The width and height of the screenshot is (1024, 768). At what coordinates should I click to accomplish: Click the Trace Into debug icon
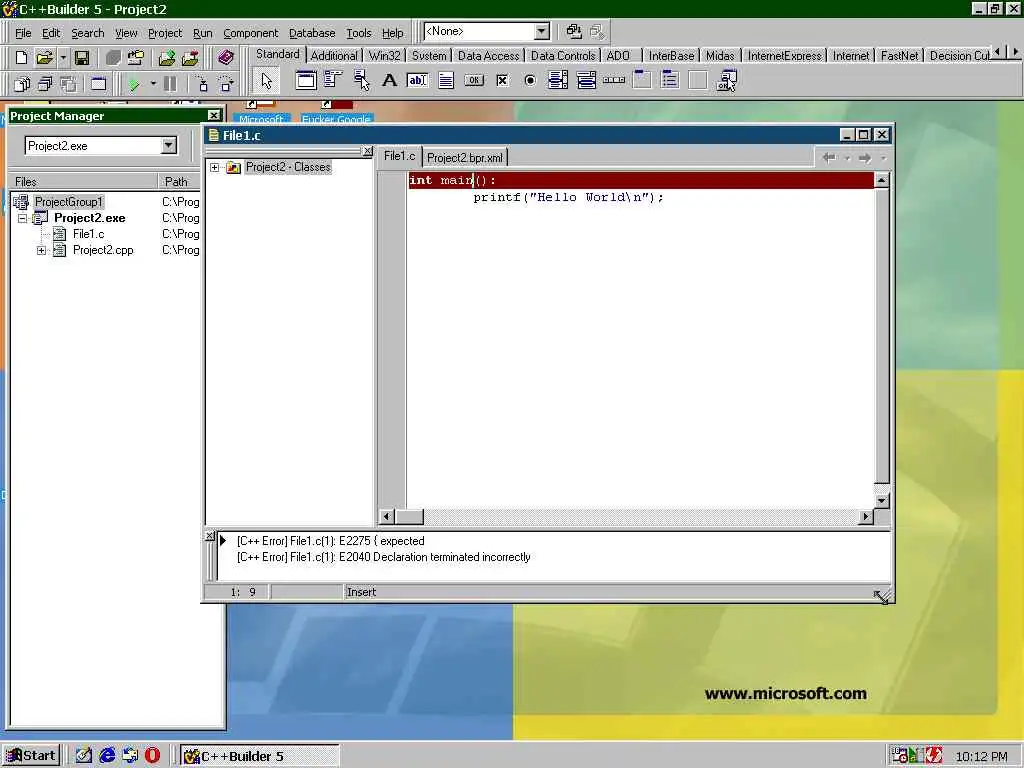[202, 84]
